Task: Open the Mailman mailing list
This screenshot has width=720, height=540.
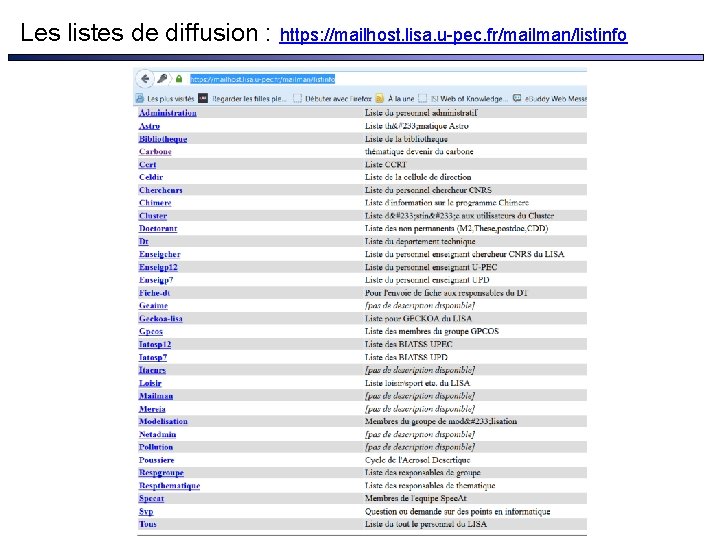Action: tap(156, 396)
